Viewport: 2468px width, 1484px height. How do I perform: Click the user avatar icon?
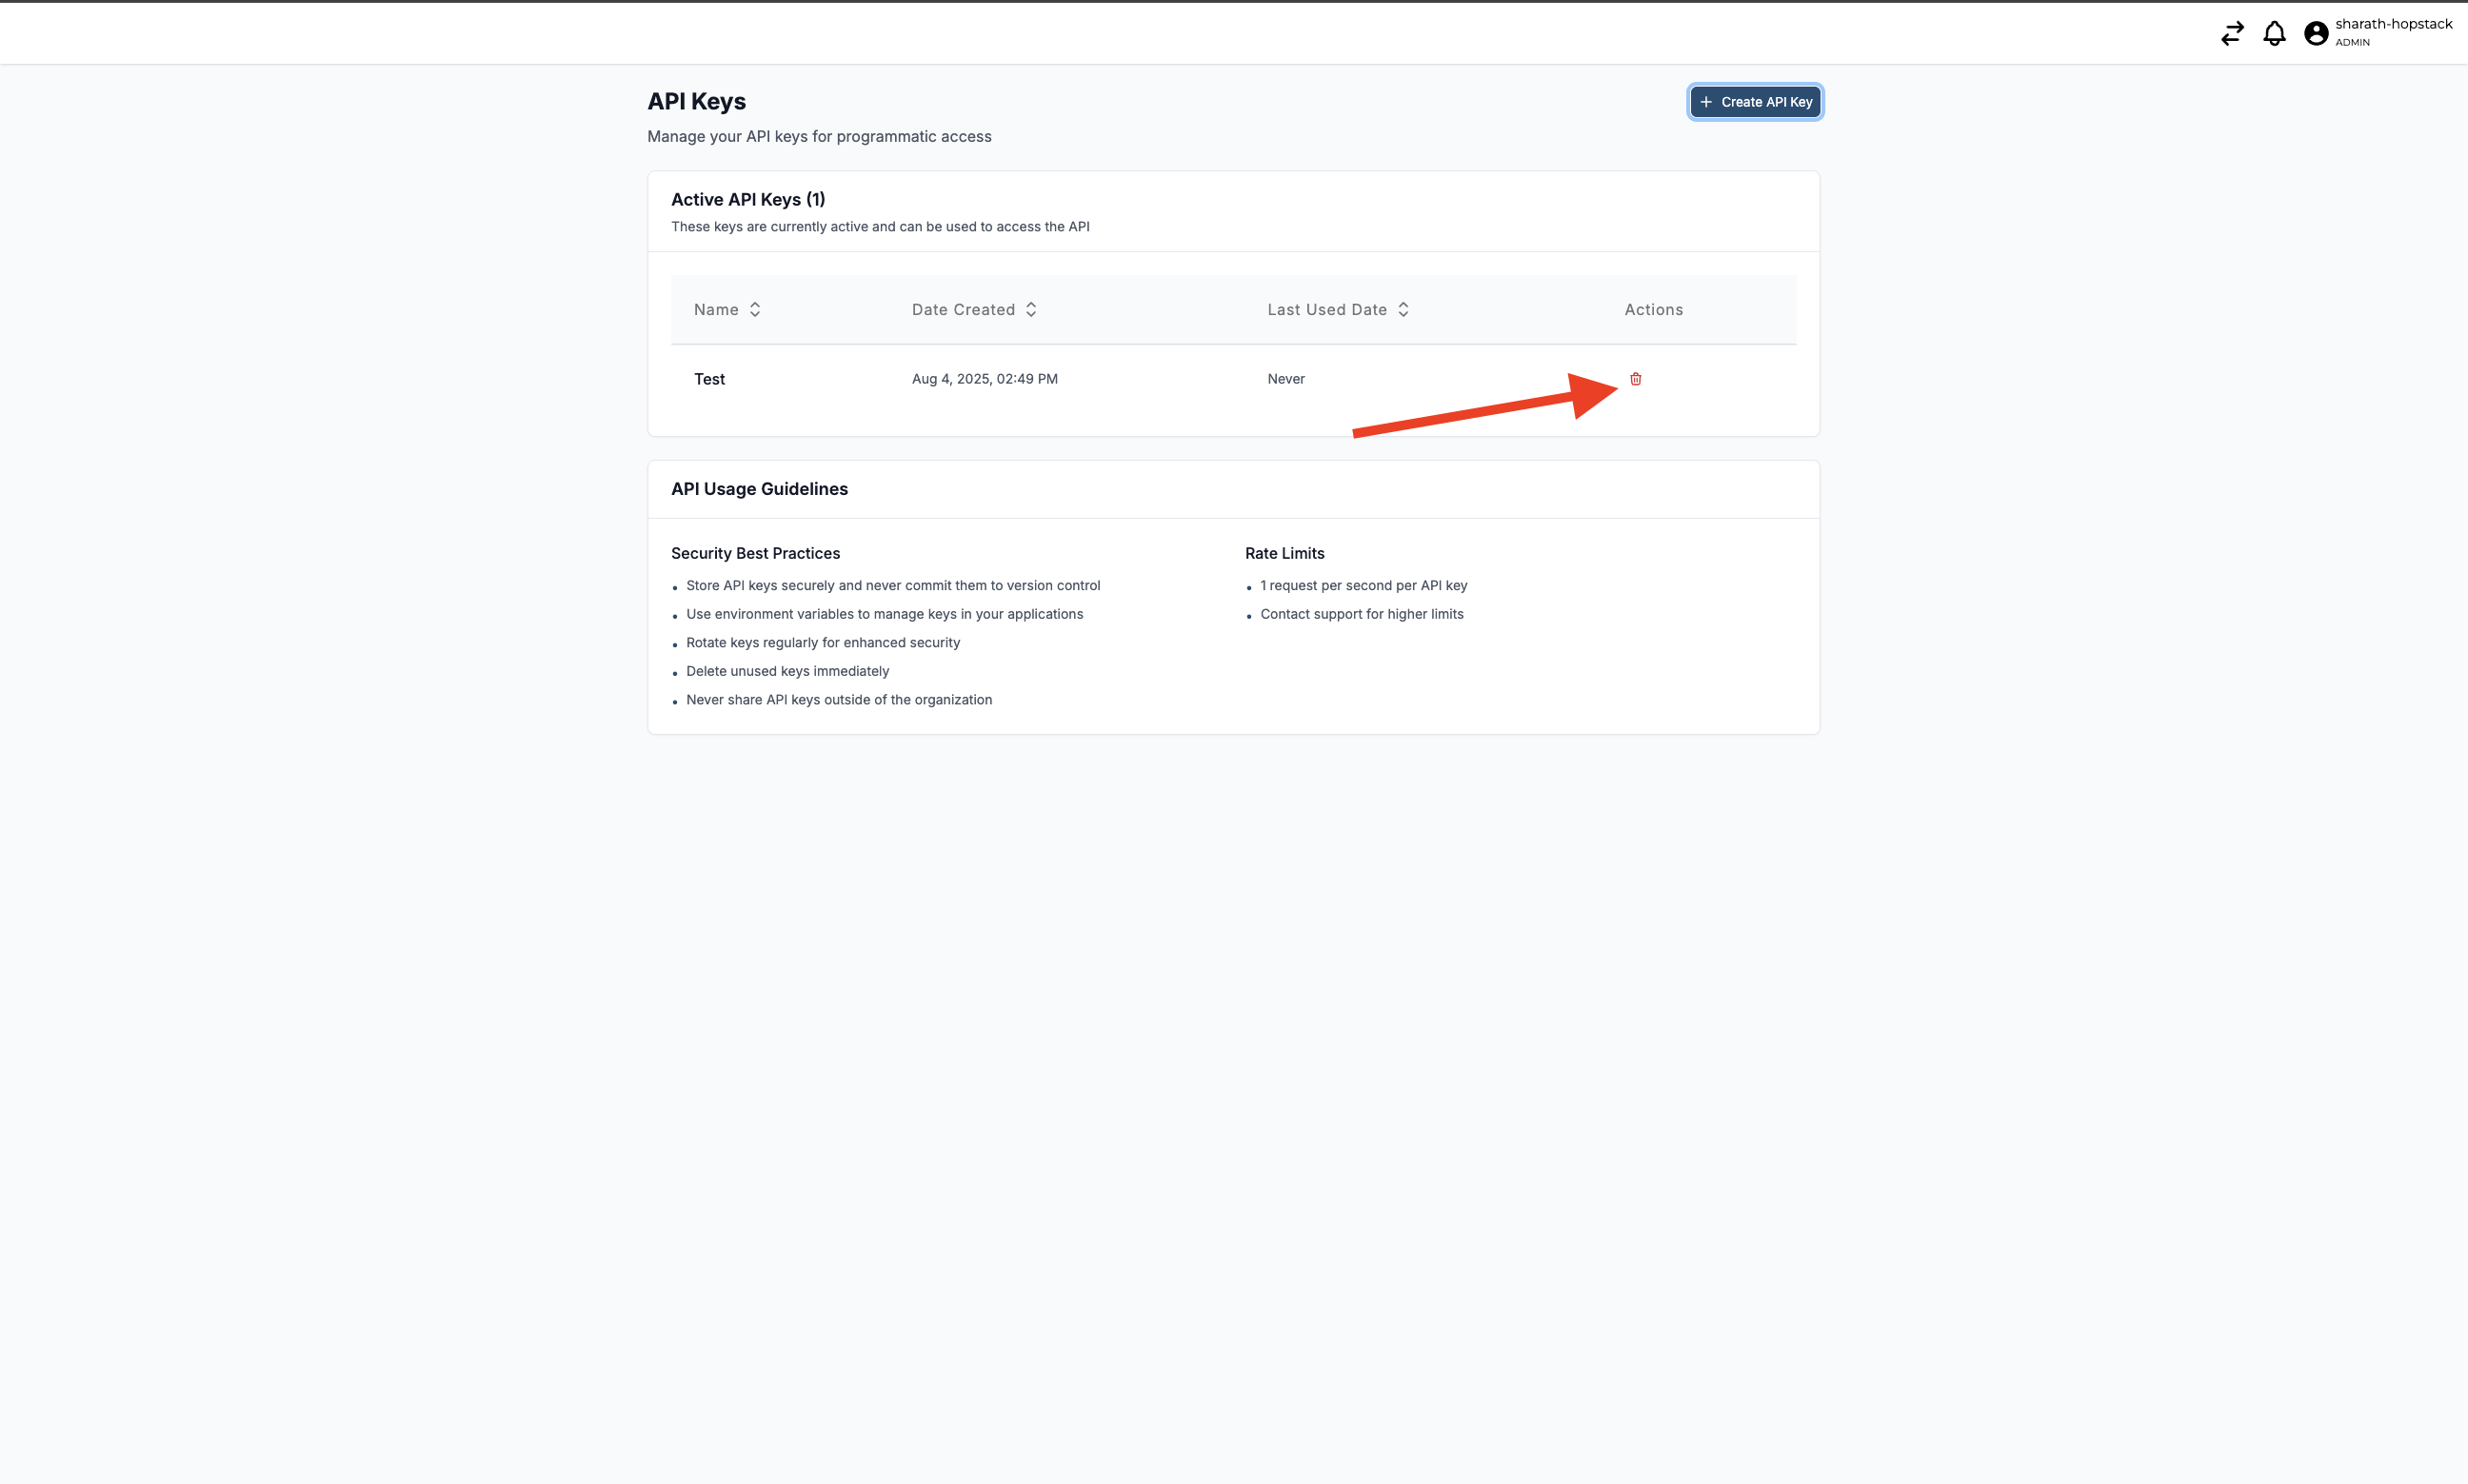(x=2316, y=34)
